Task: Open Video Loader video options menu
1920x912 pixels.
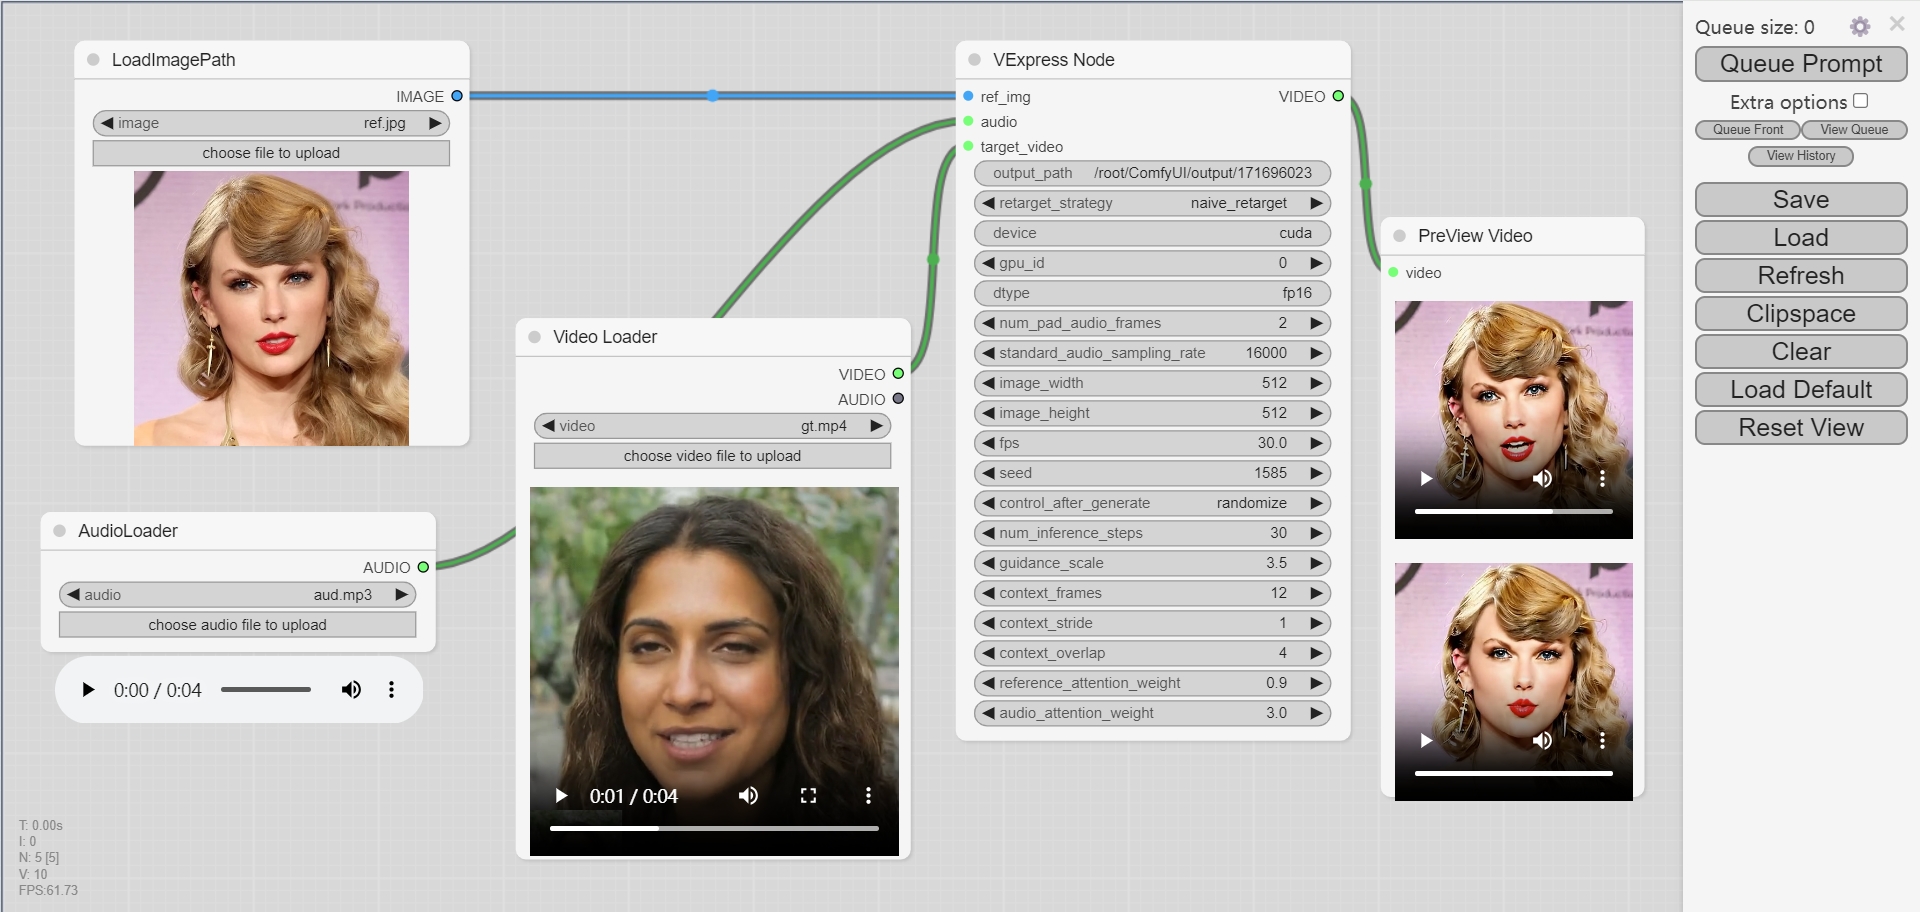Action: (x=868, y=796)
